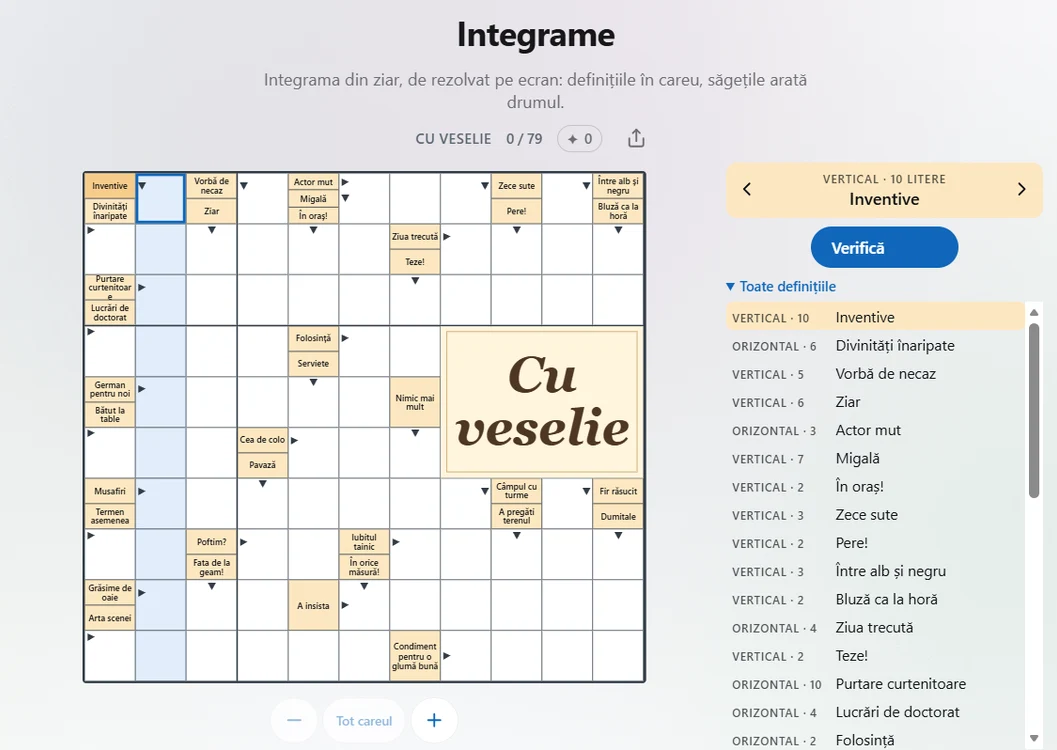Select the Migală definition in list

click(875, 458)
